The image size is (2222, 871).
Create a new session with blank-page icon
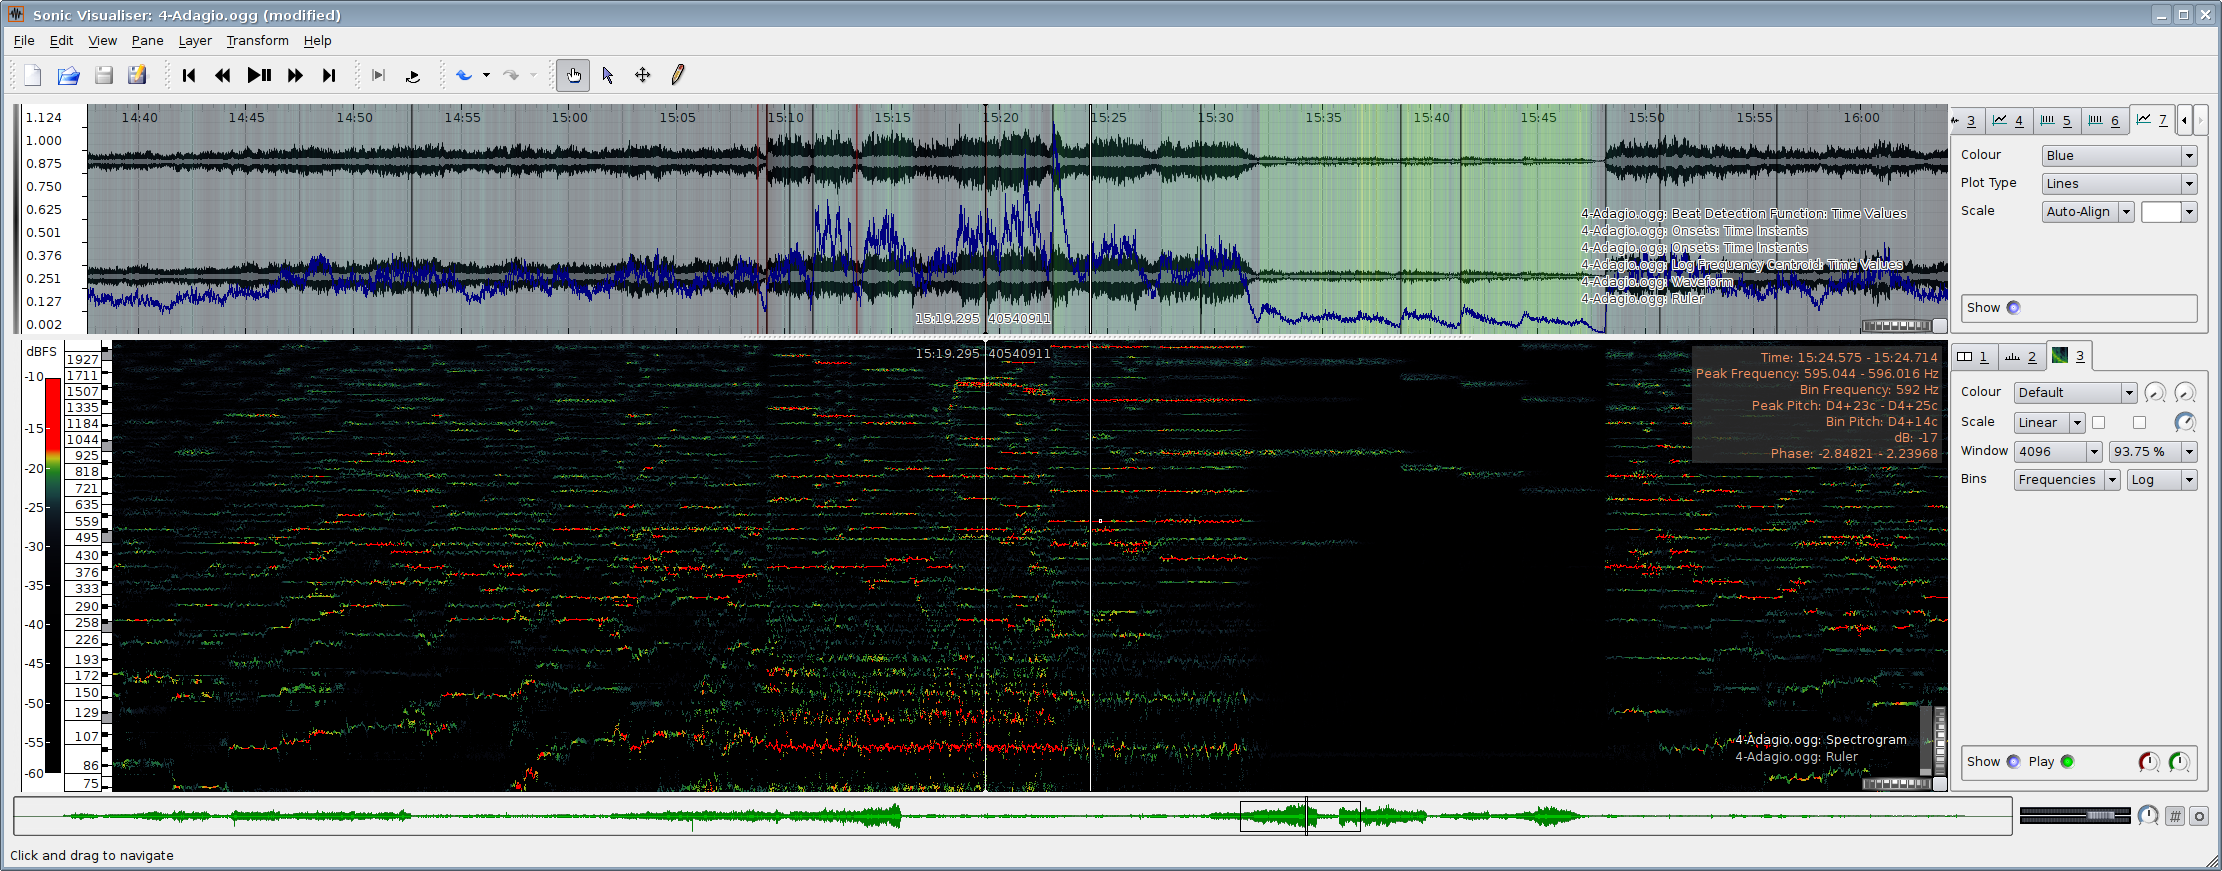(x=33, y=75)
